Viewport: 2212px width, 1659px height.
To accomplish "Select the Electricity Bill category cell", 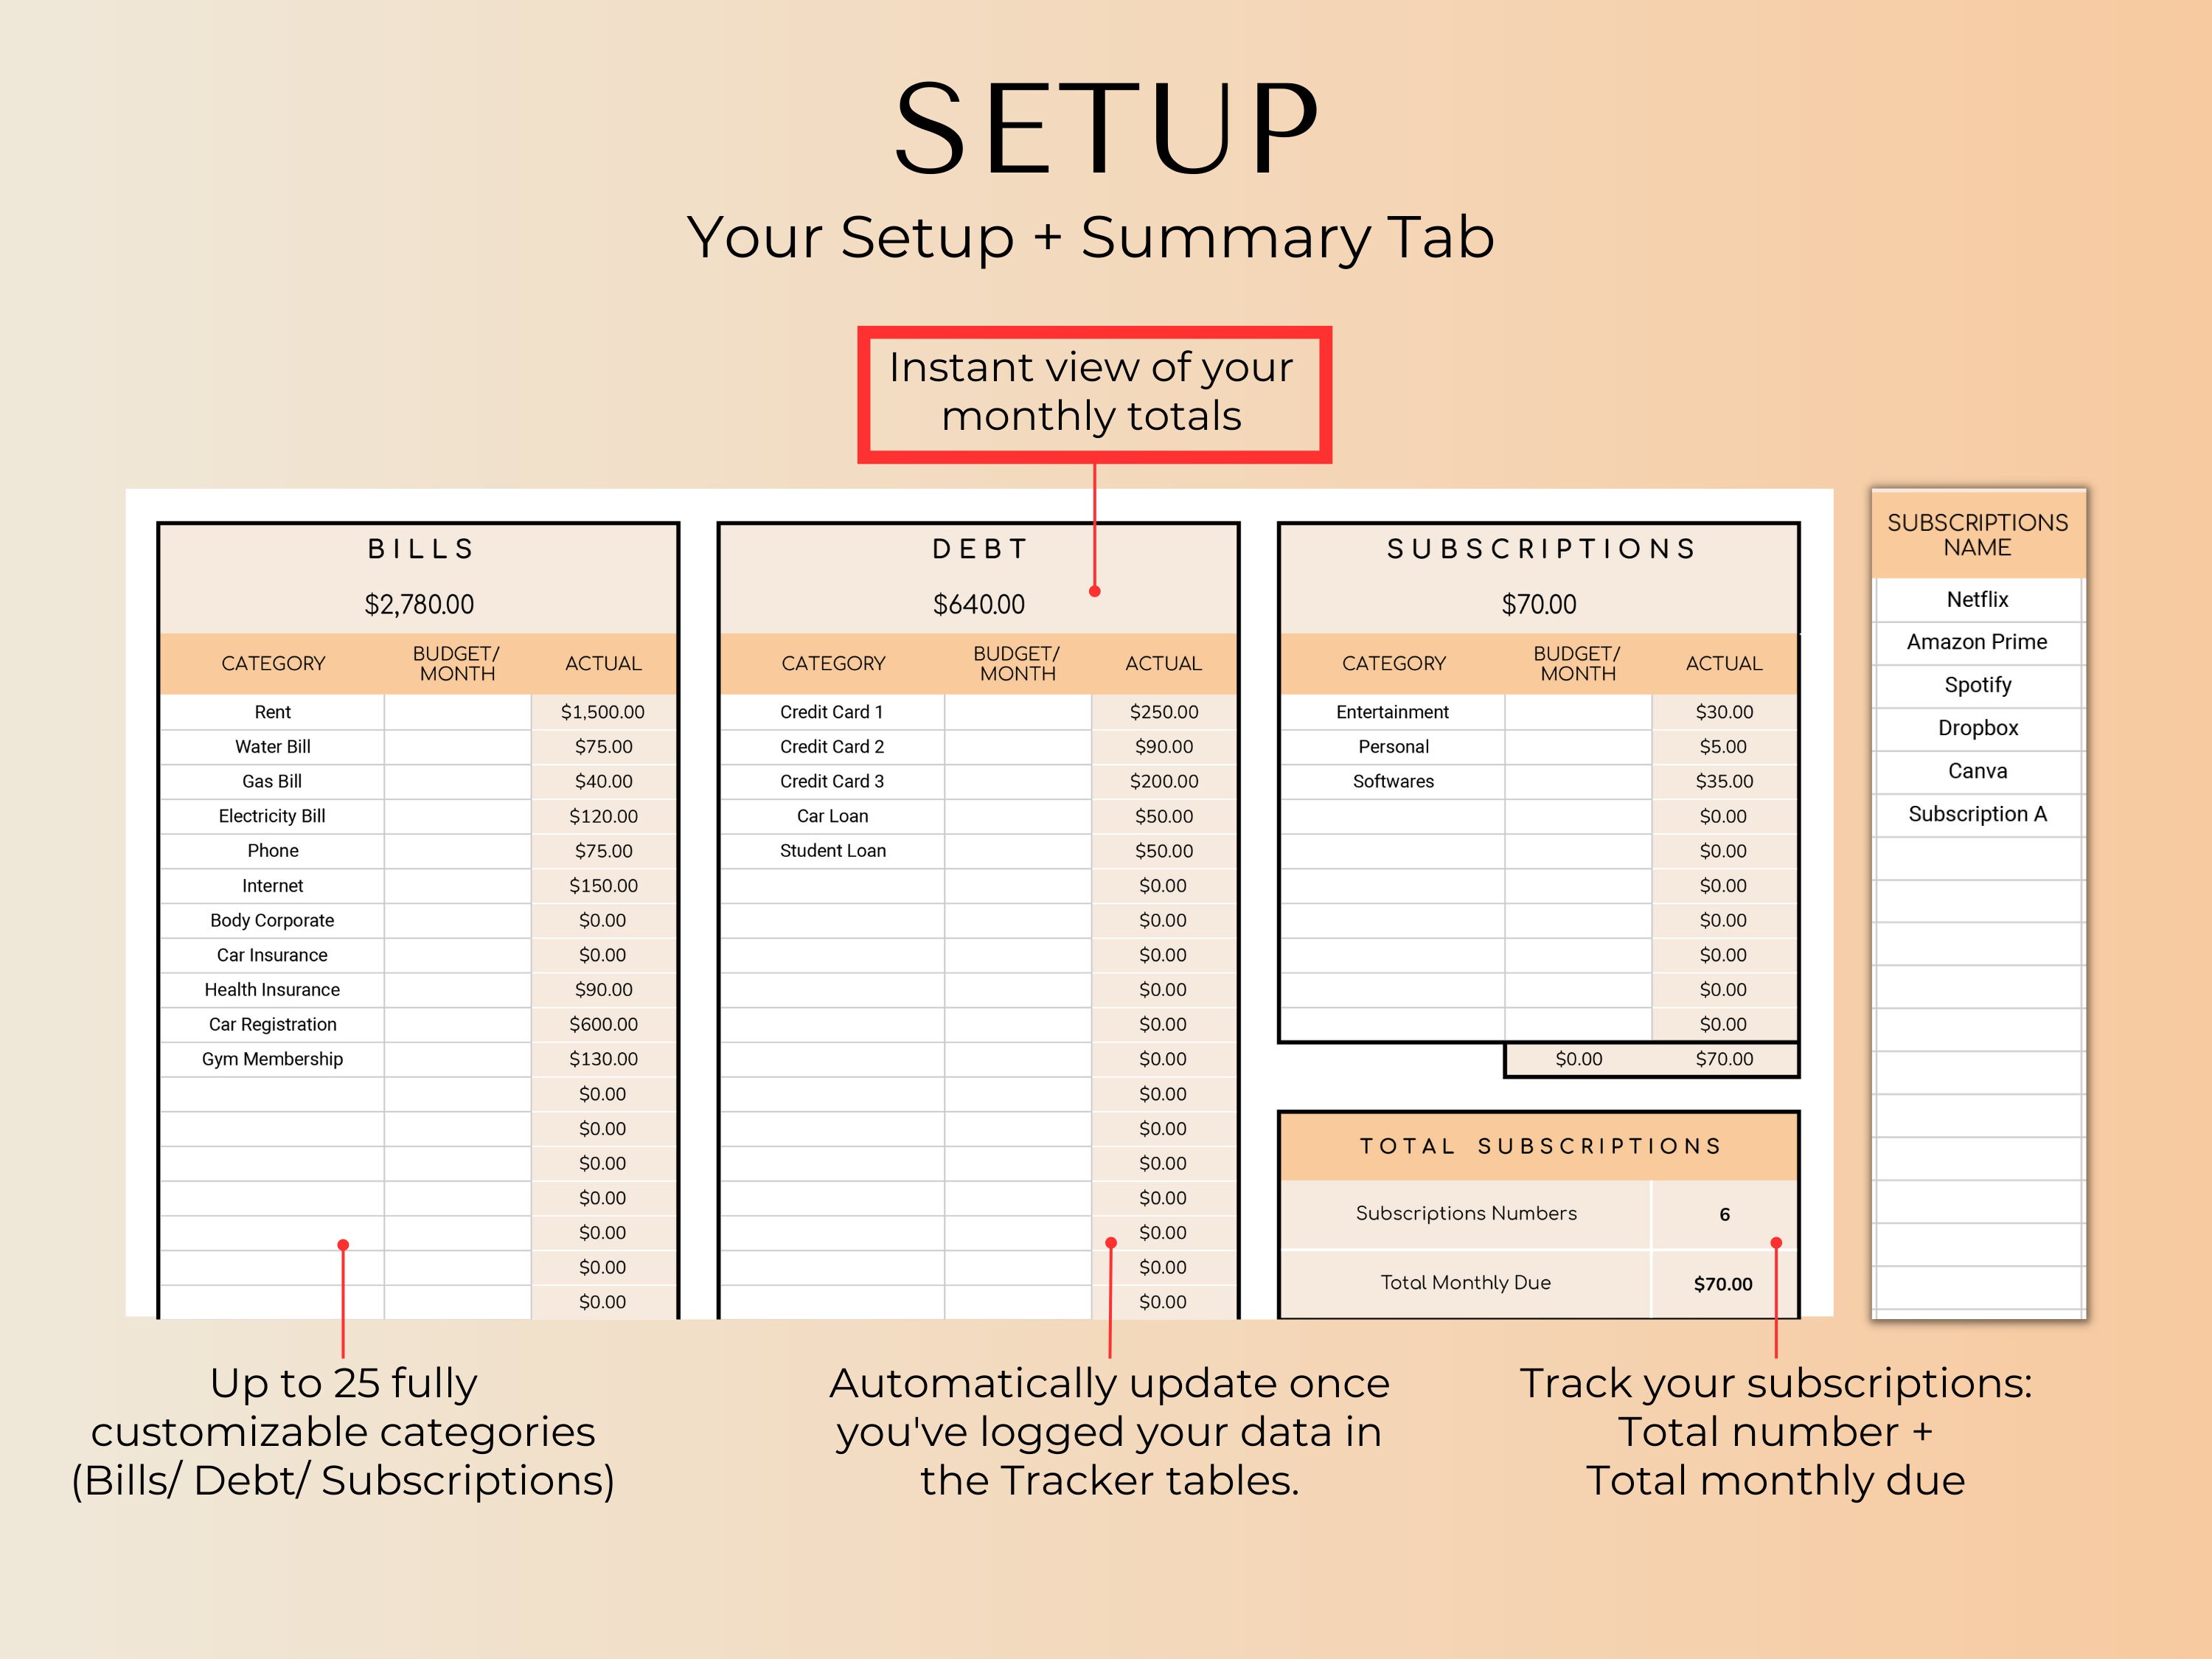I will (x=272, y=816).
